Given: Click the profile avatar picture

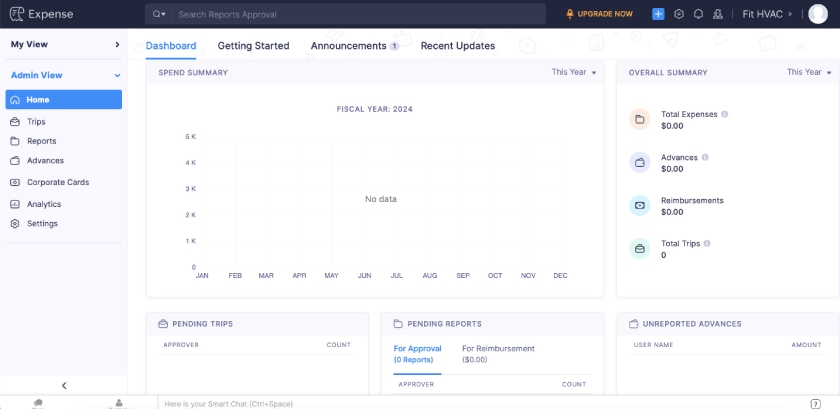Looking at the screenshot, I should [x=818, y=14].
